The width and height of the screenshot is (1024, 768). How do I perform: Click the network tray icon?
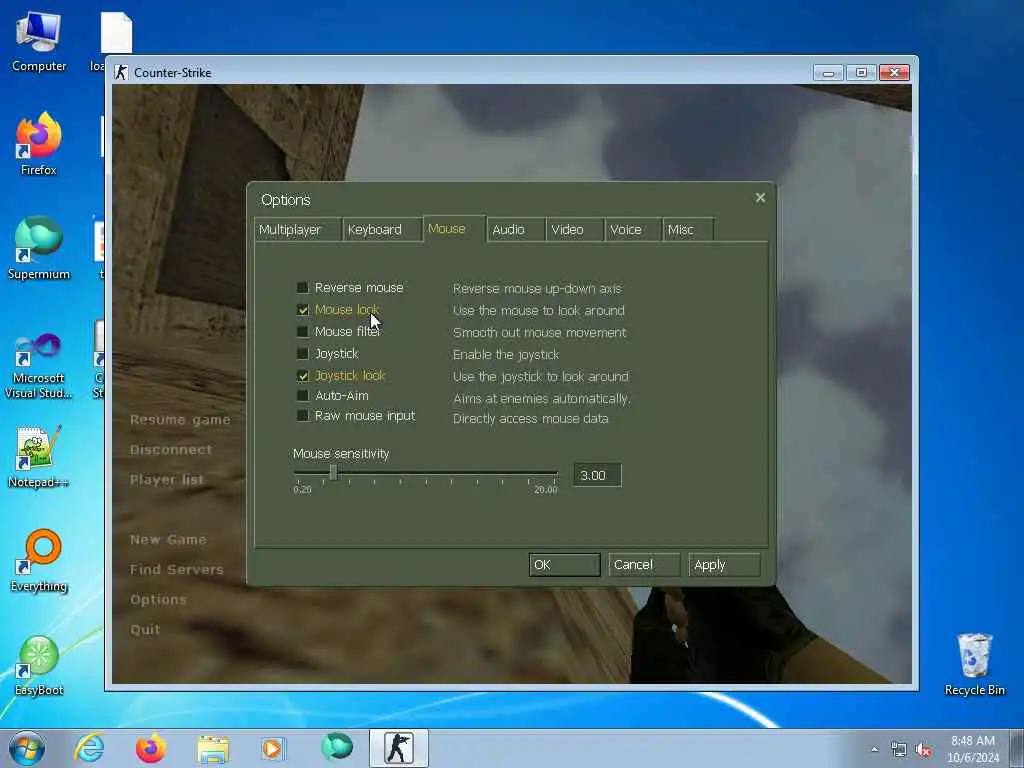(x=899, y=750)
